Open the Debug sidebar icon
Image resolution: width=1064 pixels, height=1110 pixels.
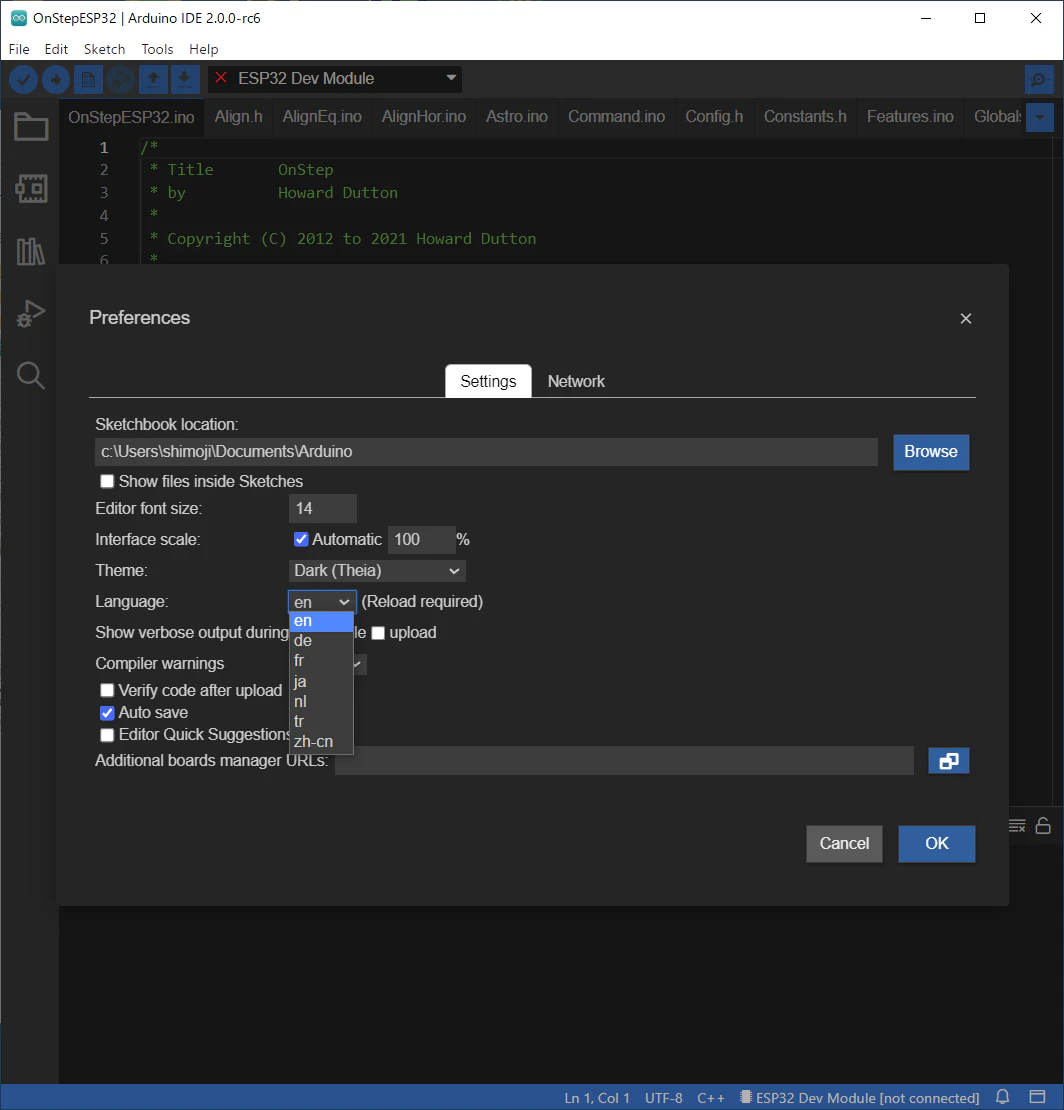(31, 313)
